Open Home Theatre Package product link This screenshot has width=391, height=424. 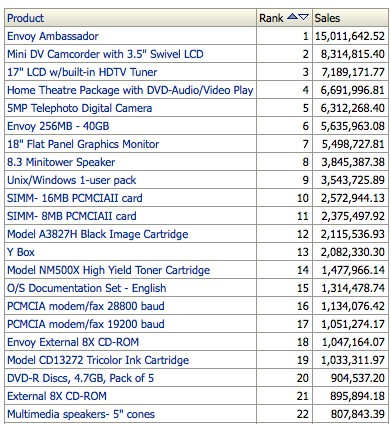click(x=130, y=90)
